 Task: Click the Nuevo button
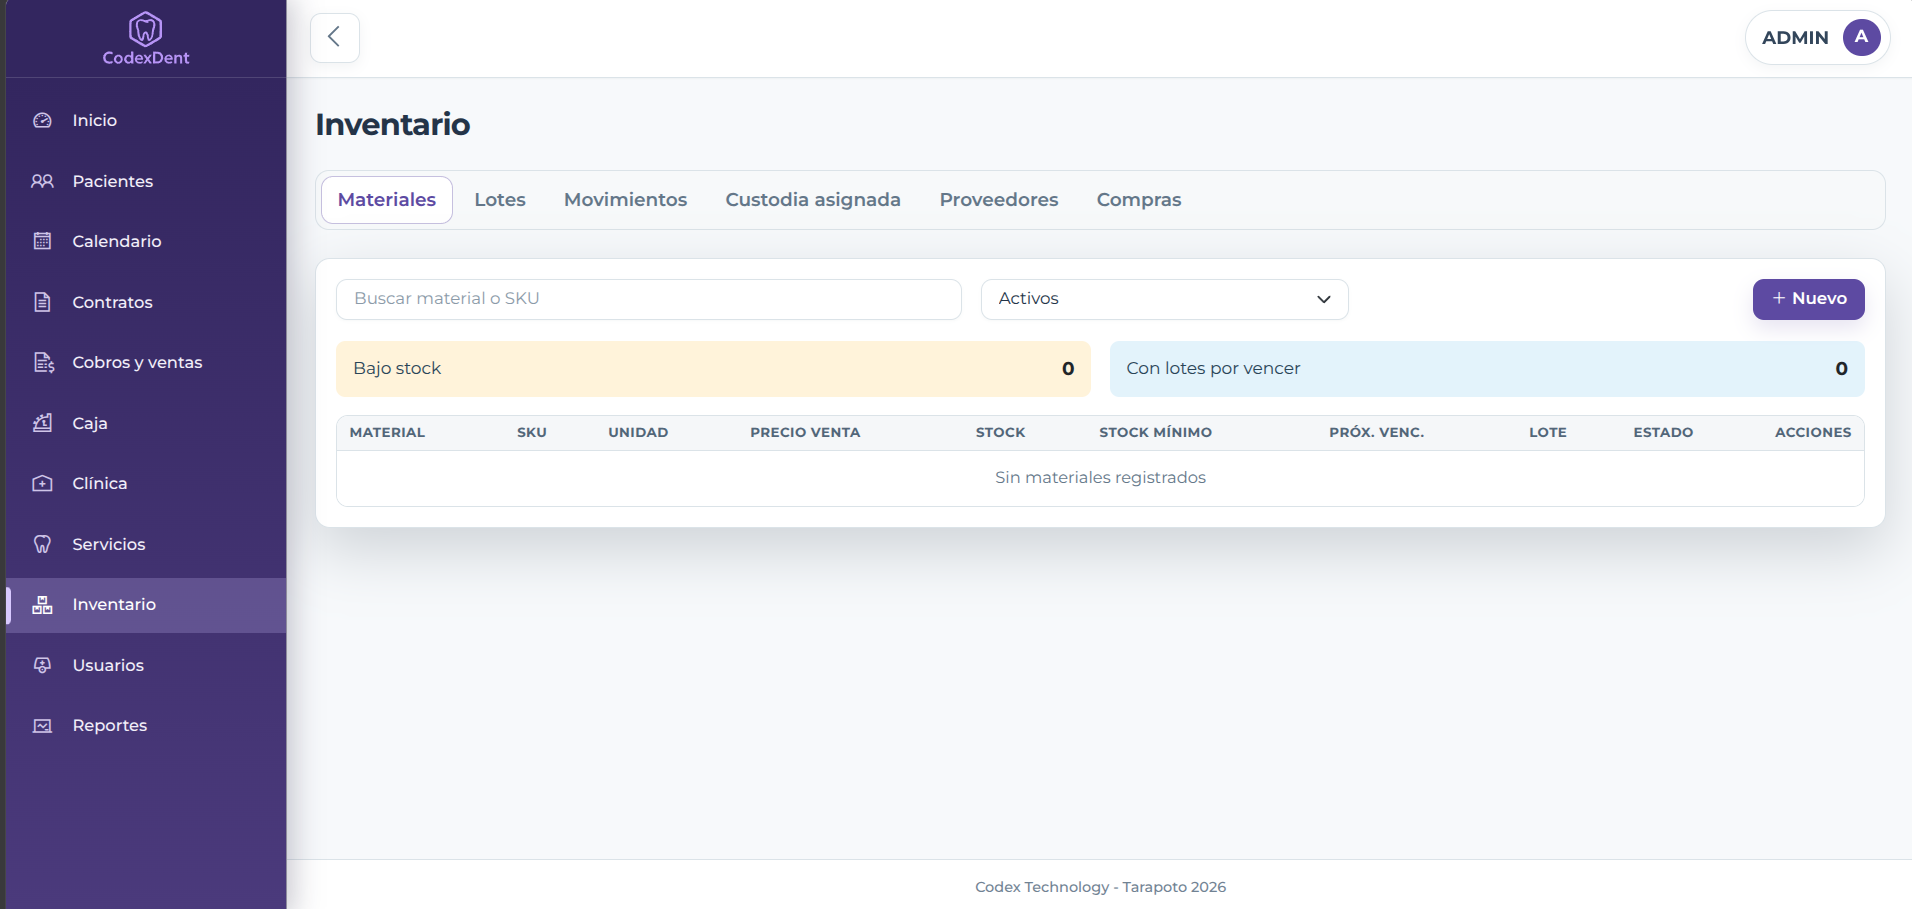pos(1808,299)
